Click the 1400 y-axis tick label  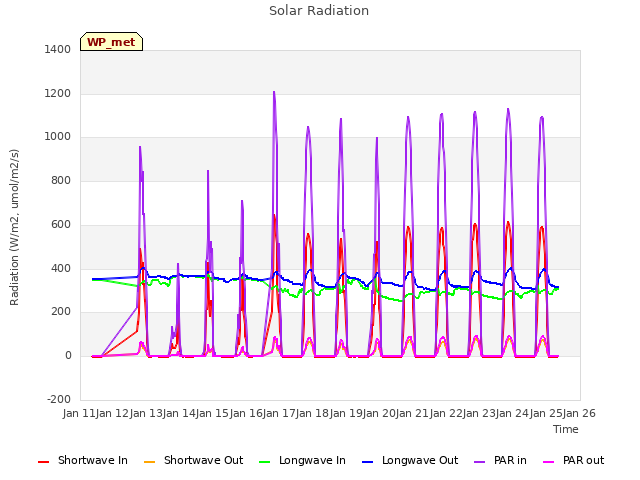(58, 49)
